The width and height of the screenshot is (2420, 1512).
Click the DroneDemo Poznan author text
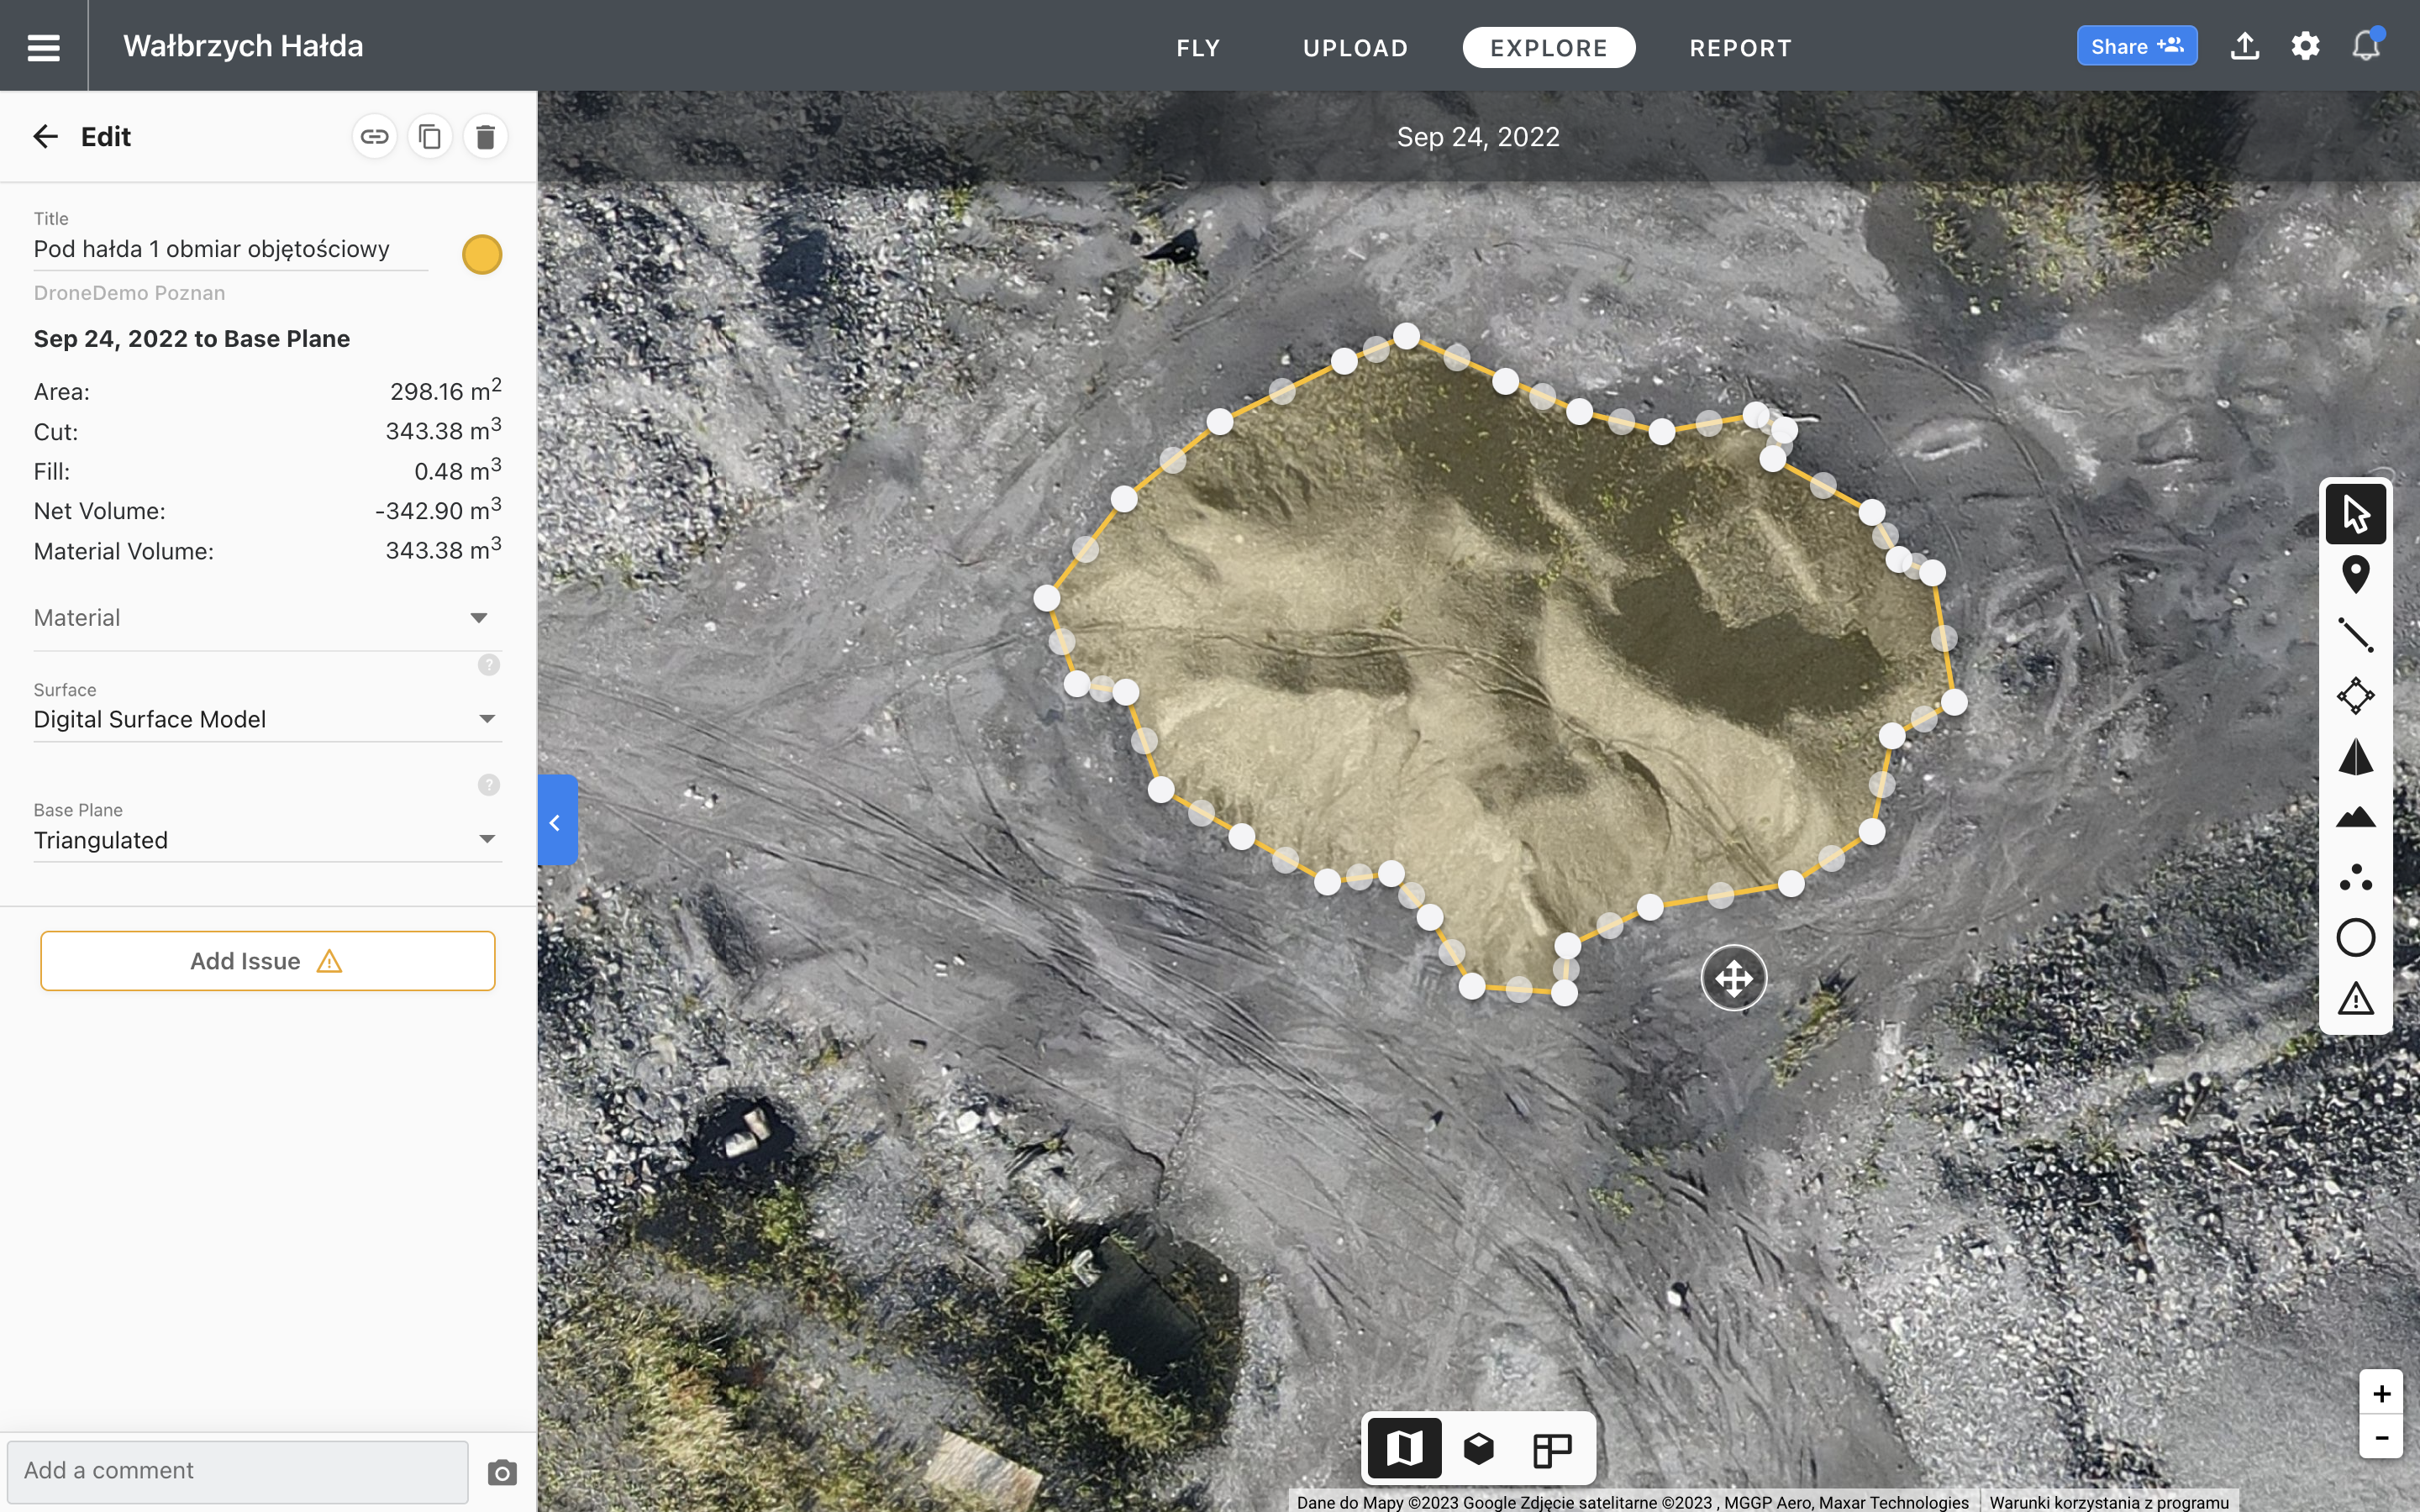coord(129,293)
